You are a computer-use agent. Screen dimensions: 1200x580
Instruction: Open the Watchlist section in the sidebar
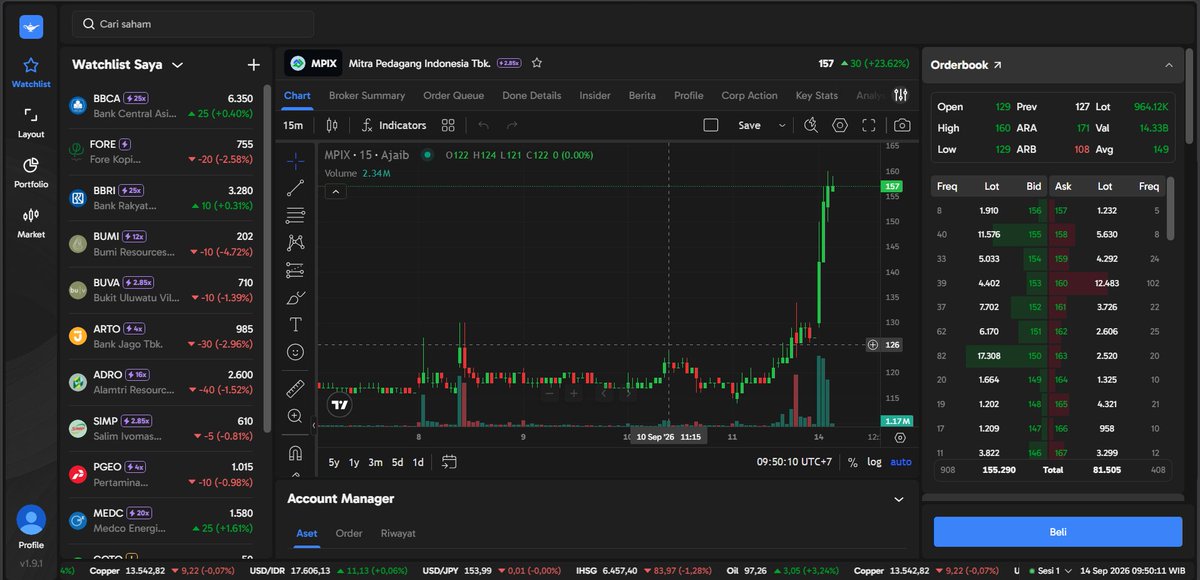pos(31,73)
